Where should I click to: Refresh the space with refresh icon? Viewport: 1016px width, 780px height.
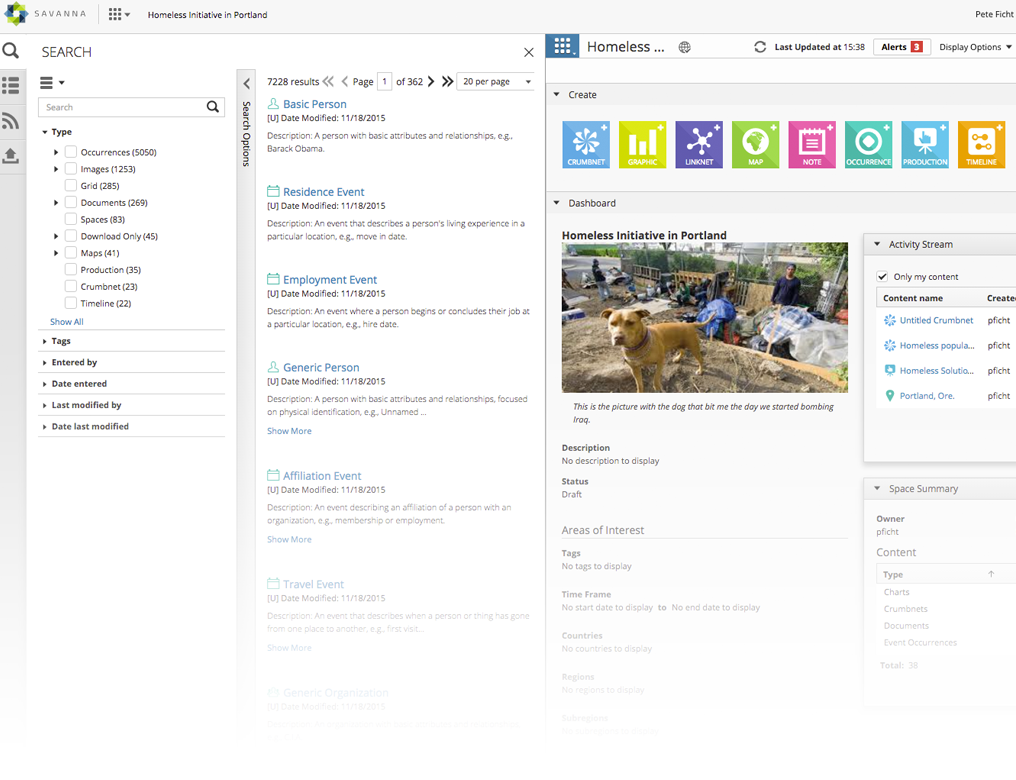(x=760, y=47)
